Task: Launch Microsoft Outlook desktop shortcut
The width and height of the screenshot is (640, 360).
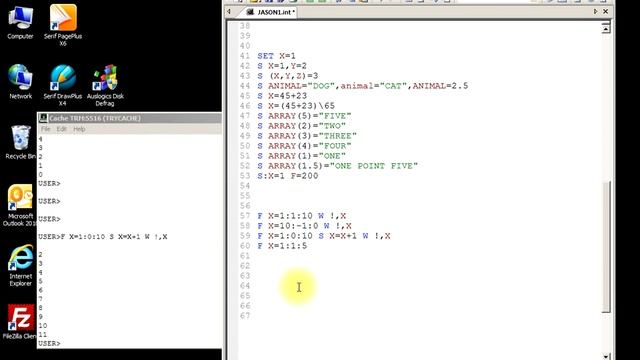Action: [20, 205]
